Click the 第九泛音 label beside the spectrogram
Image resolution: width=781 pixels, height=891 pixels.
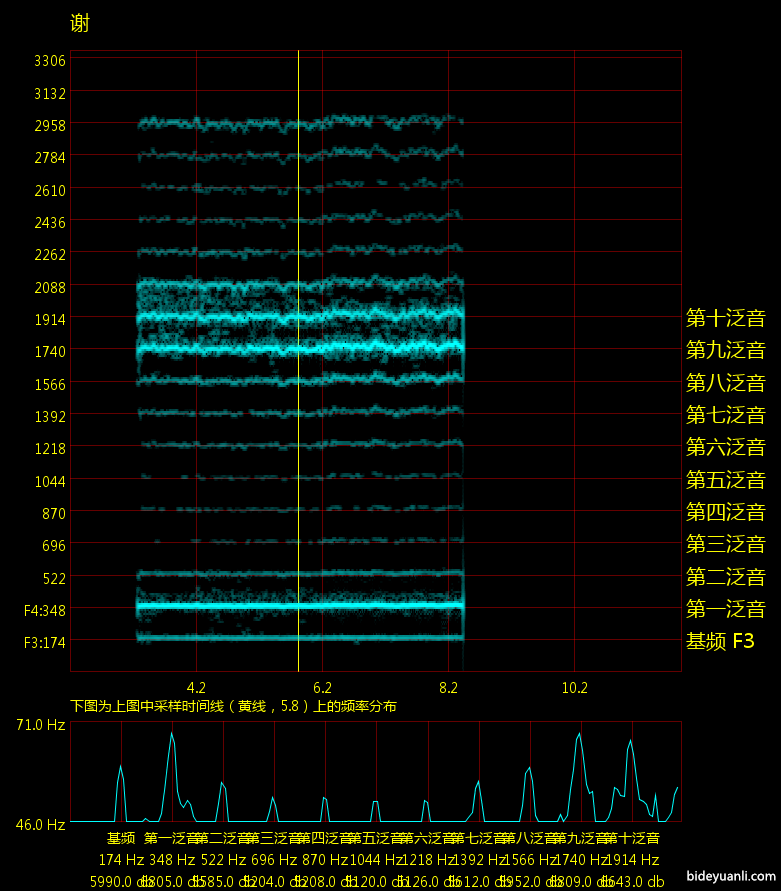pyautogui.click(x=725, y=350)
